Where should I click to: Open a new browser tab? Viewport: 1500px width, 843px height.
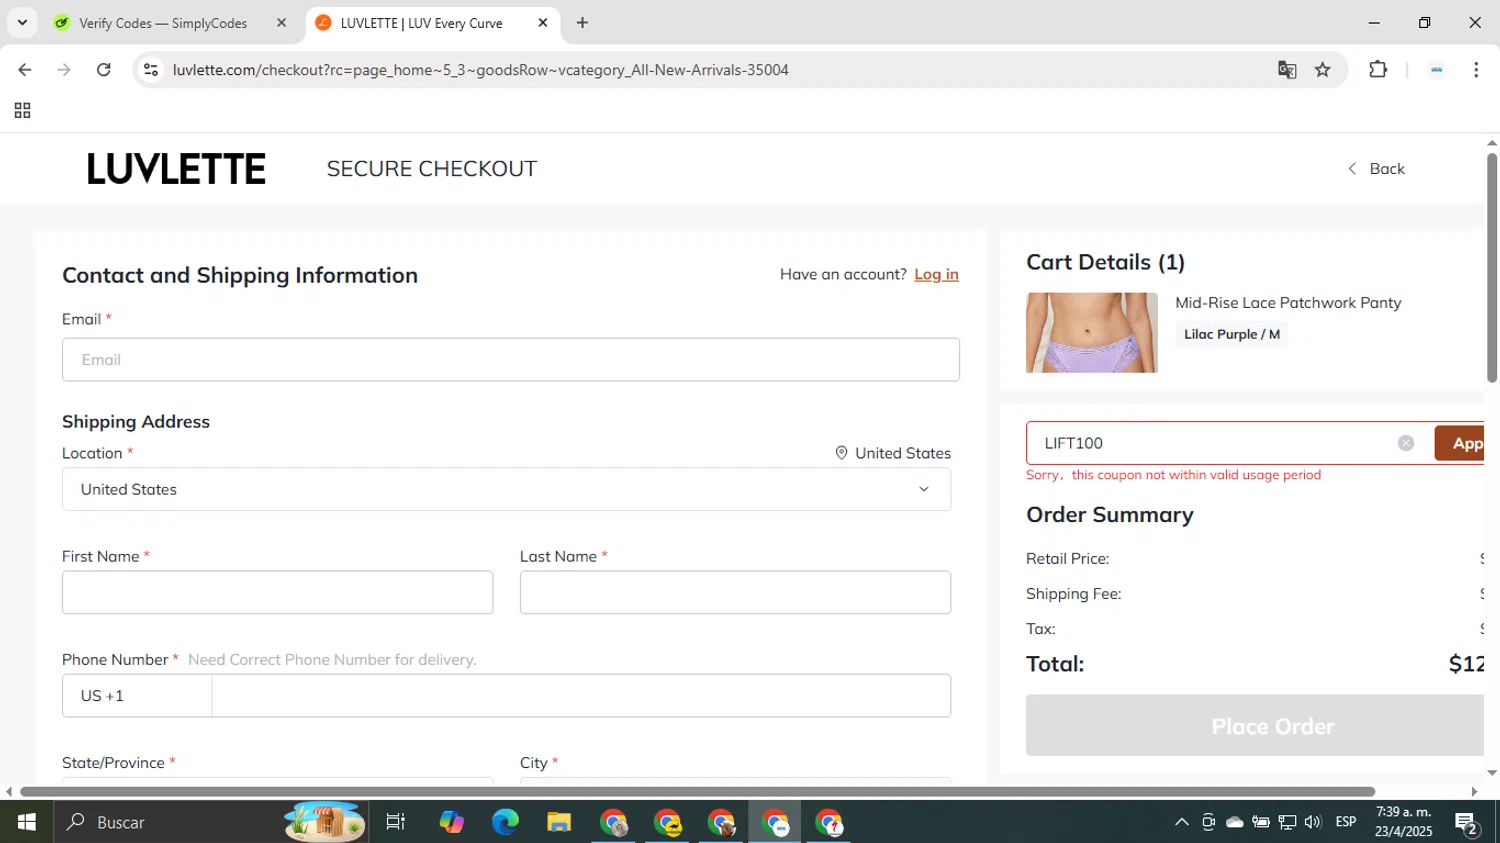click(582, 23)
